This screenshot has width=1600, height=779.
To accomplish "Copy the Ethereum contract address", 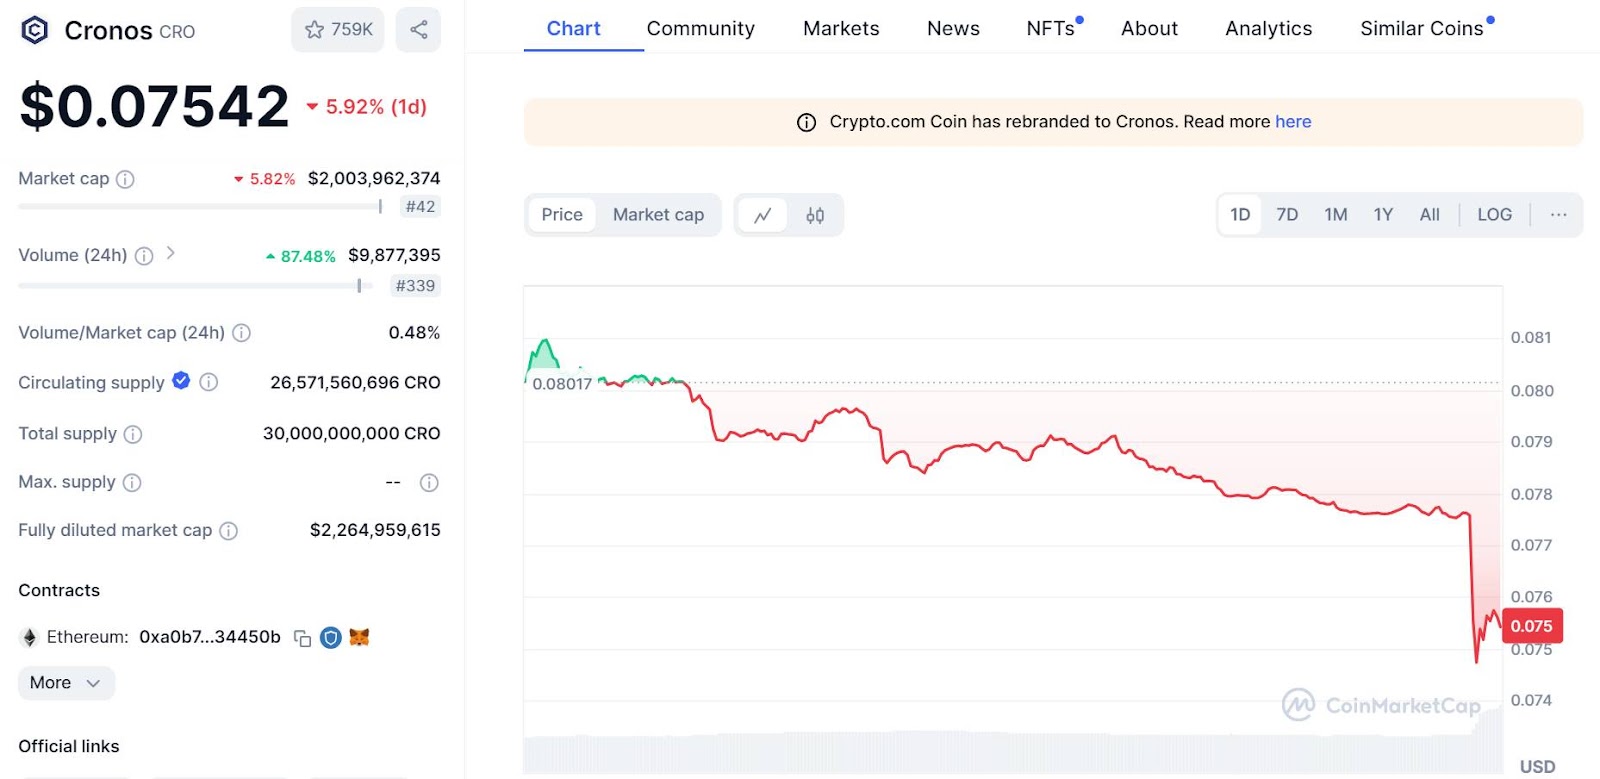I will tap(302, 638).
